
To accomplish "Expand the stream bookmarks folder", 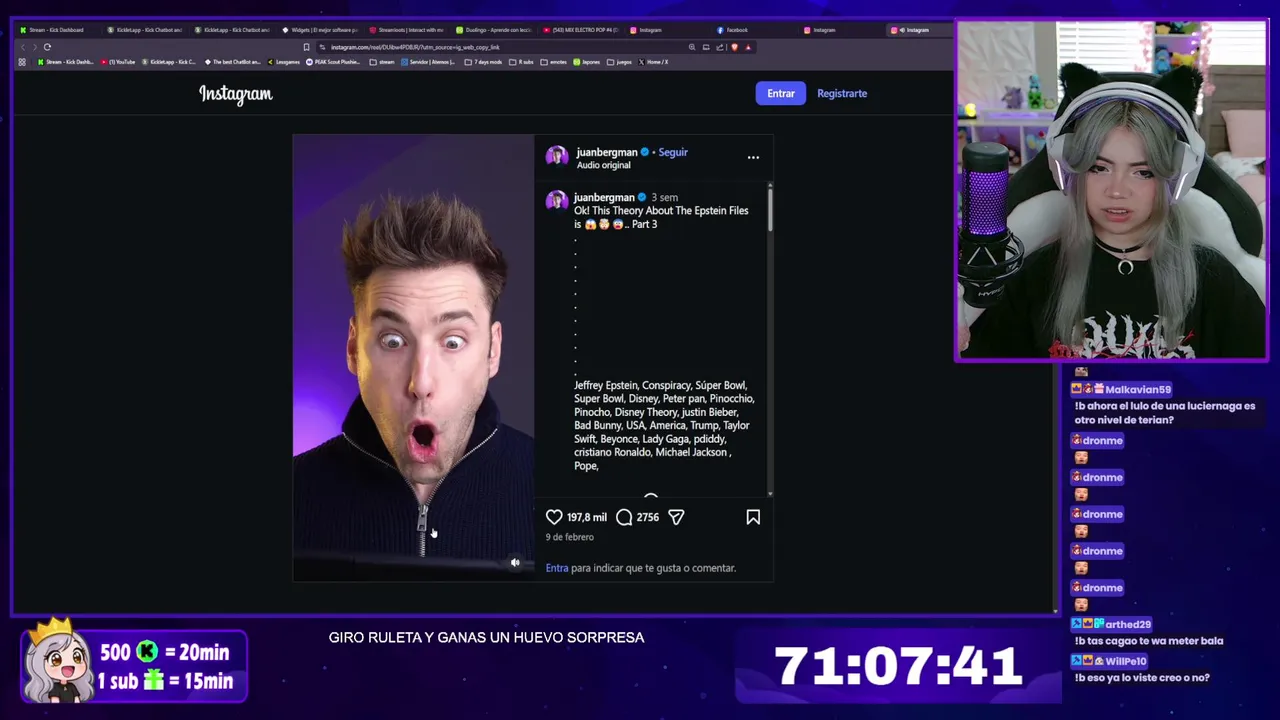I will pos(382,62).
